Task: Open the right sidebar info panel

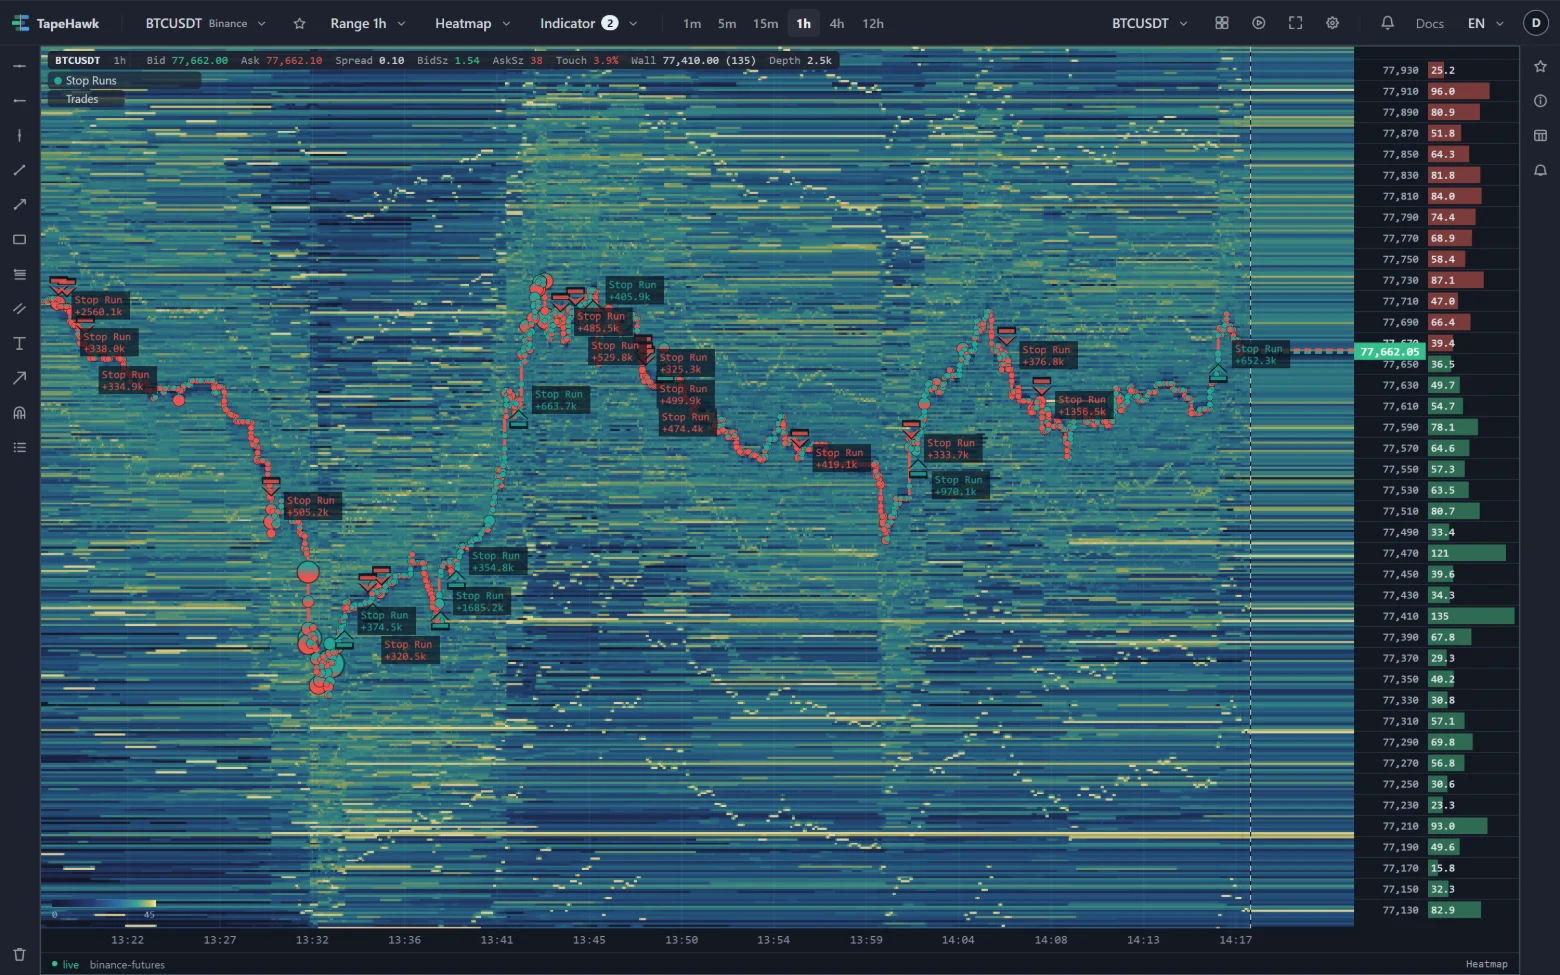Action: pos(1540,100)
